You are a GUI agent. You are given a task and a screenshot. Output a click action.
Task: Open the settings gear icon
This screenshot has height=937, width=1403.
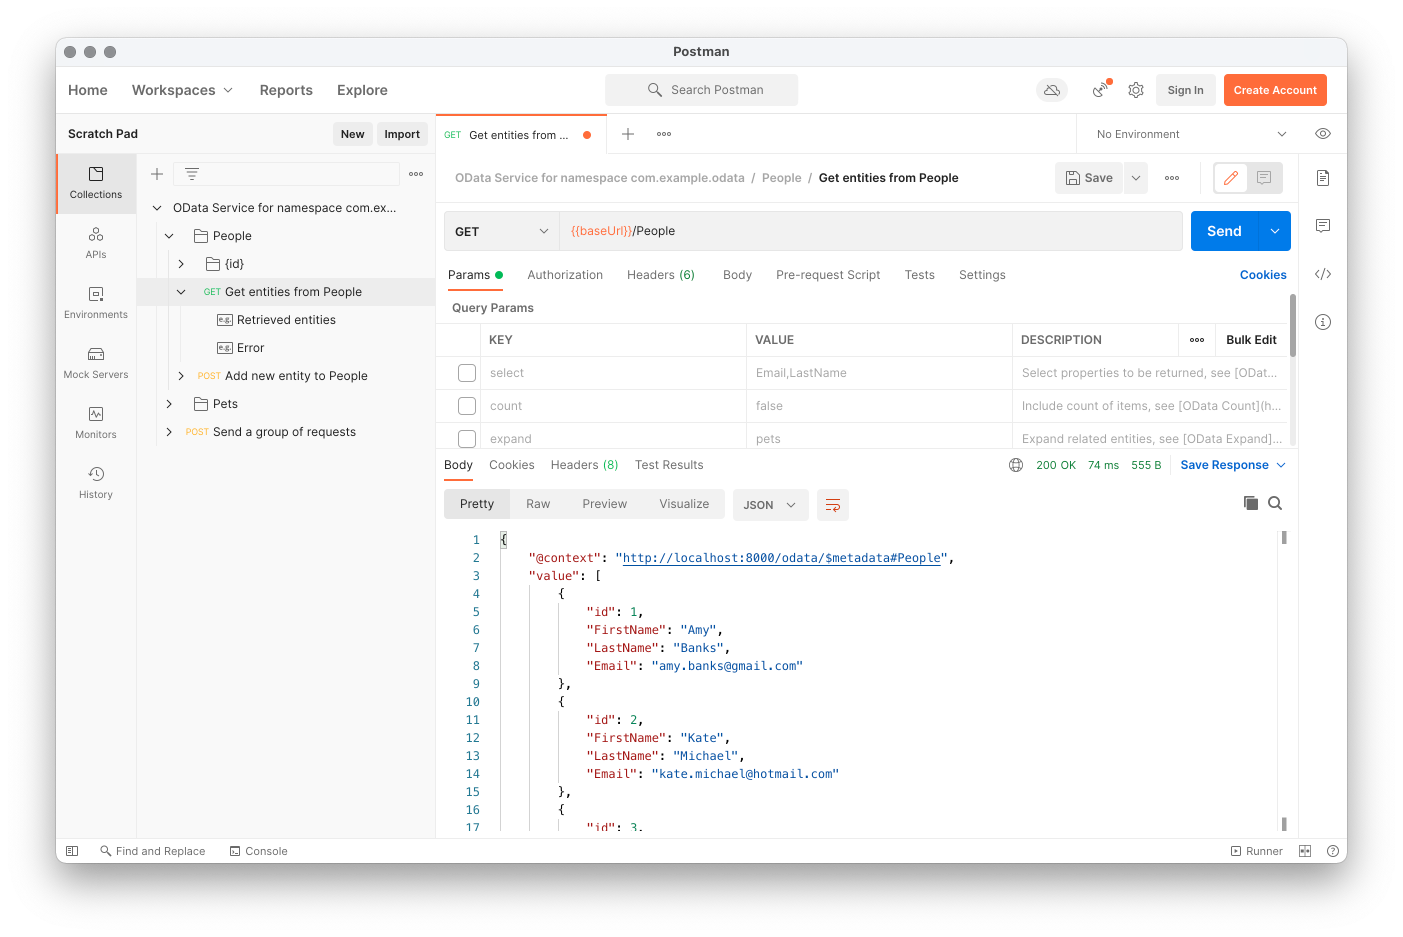coord(1136,90)
